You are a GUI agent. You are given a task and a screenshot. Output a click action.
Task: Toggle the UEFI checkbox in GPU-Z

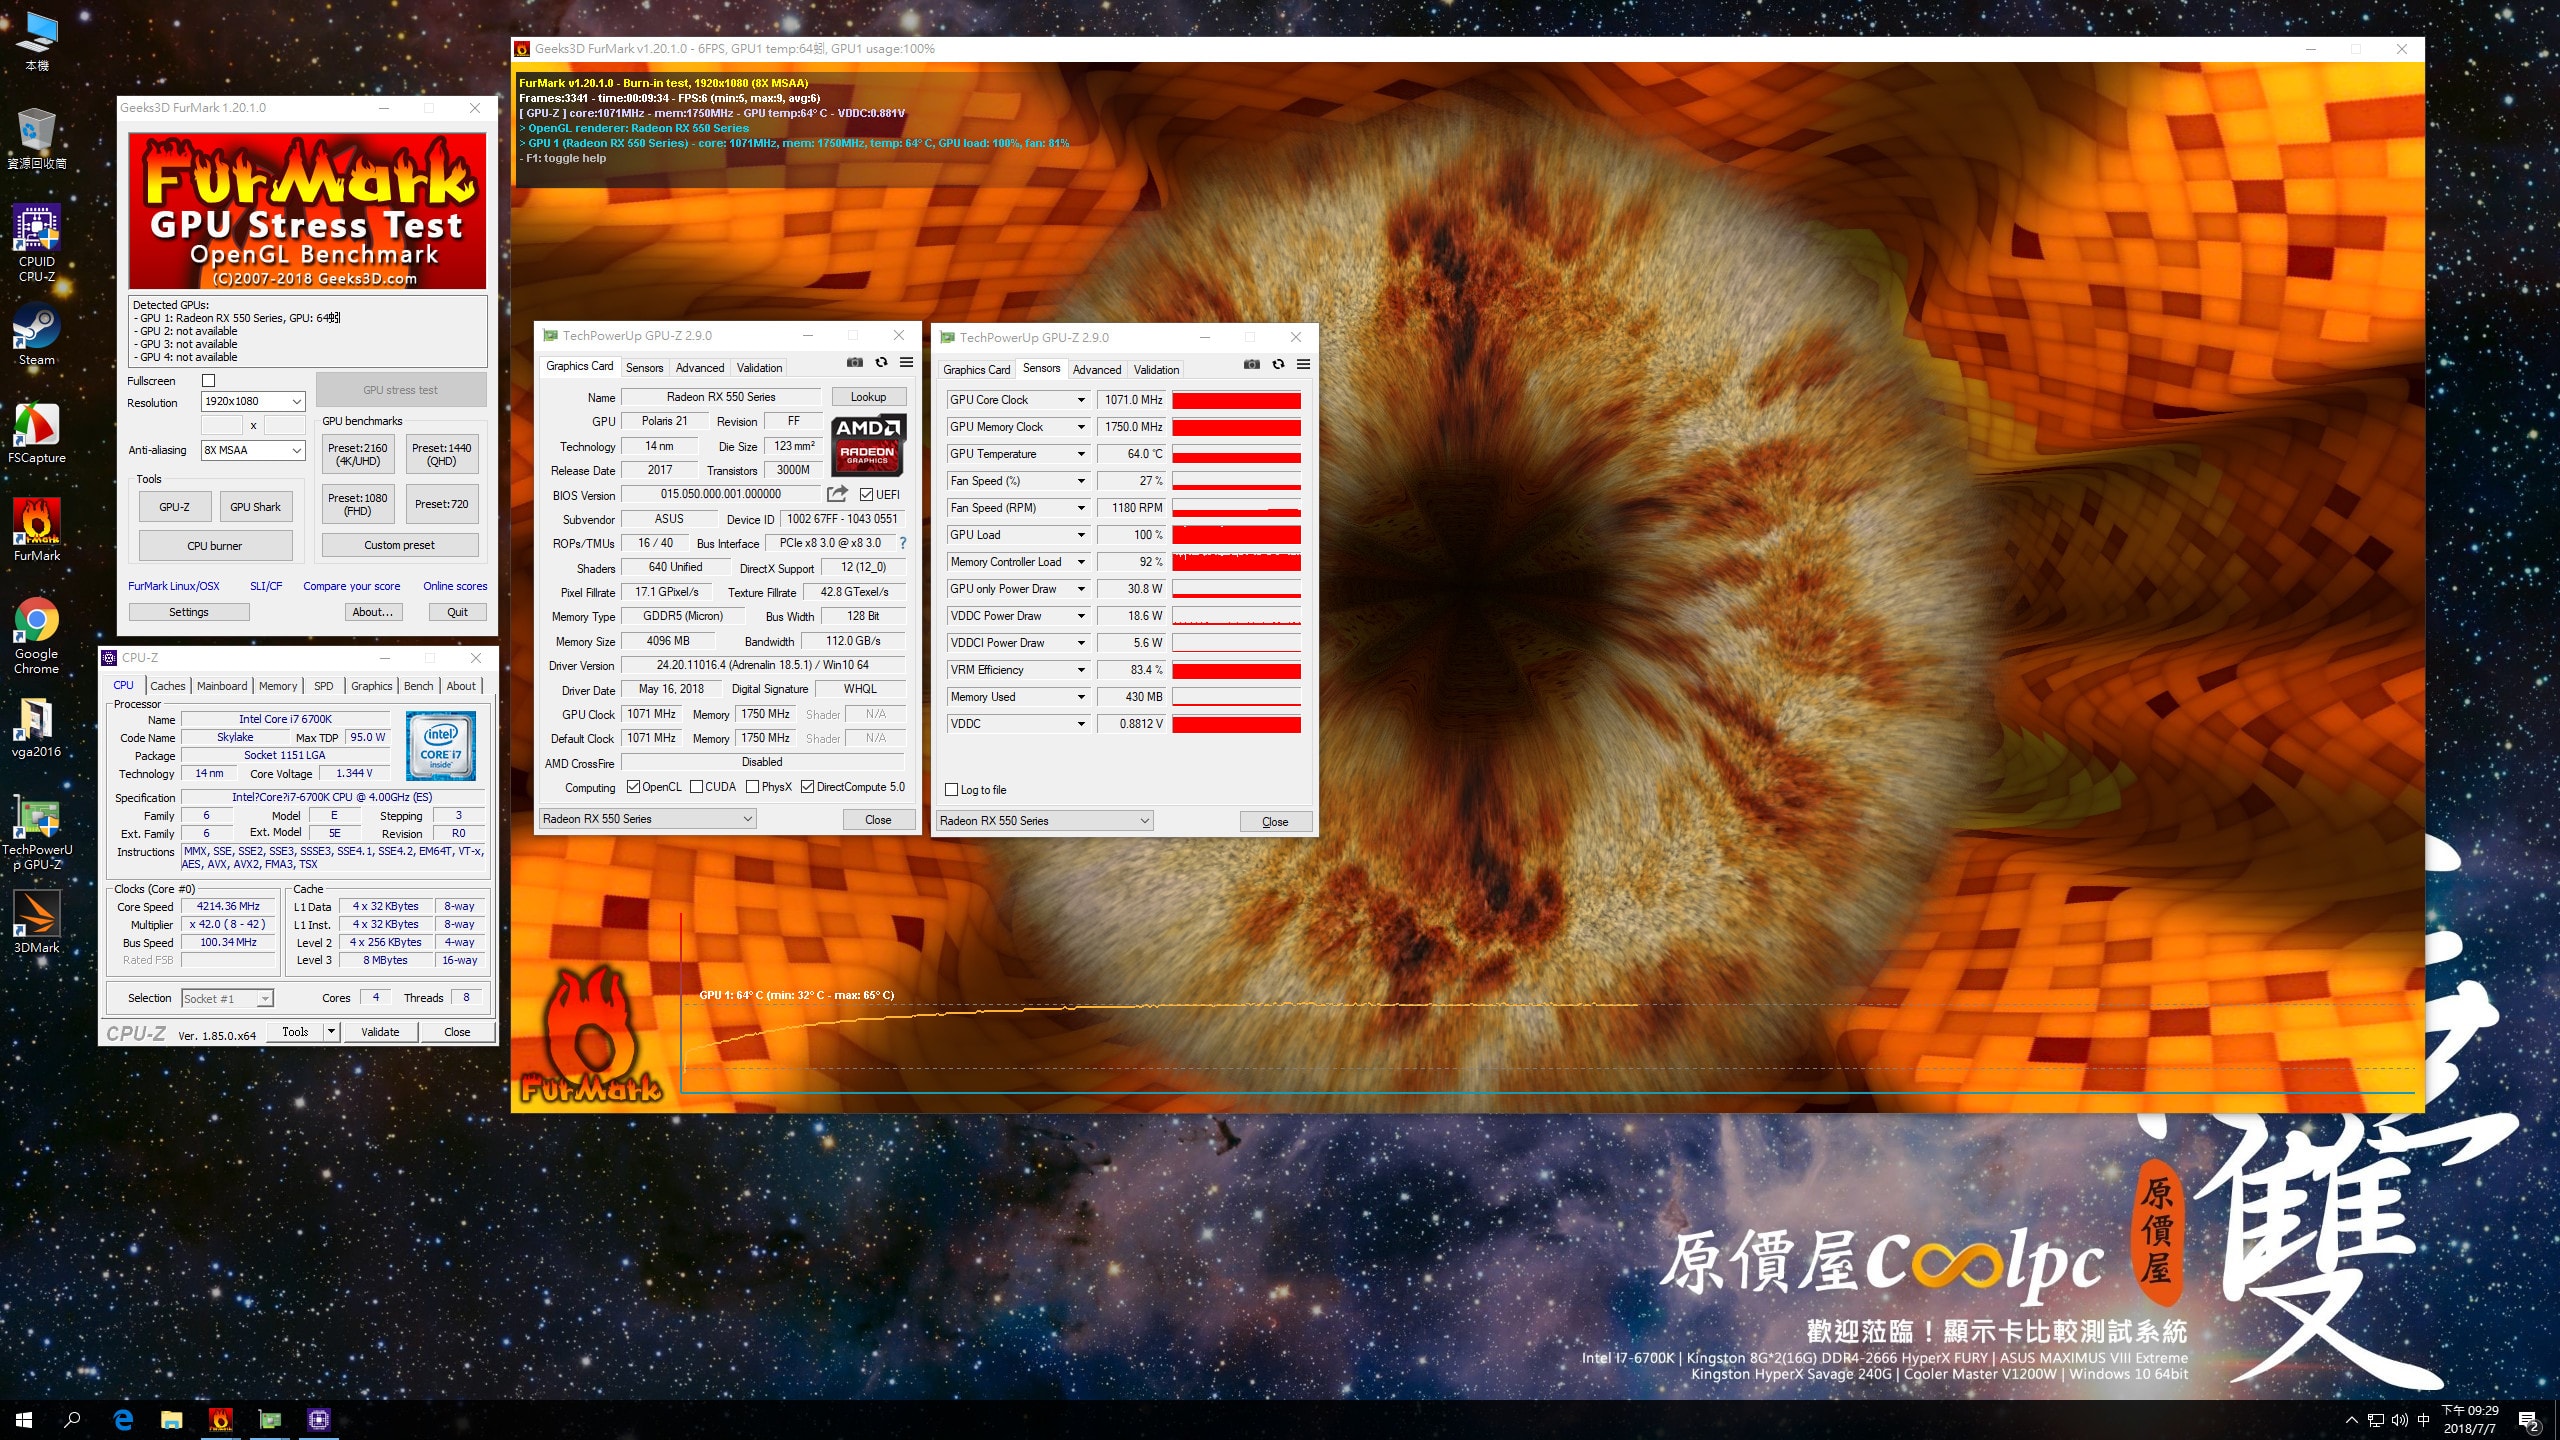coord(866,494)
